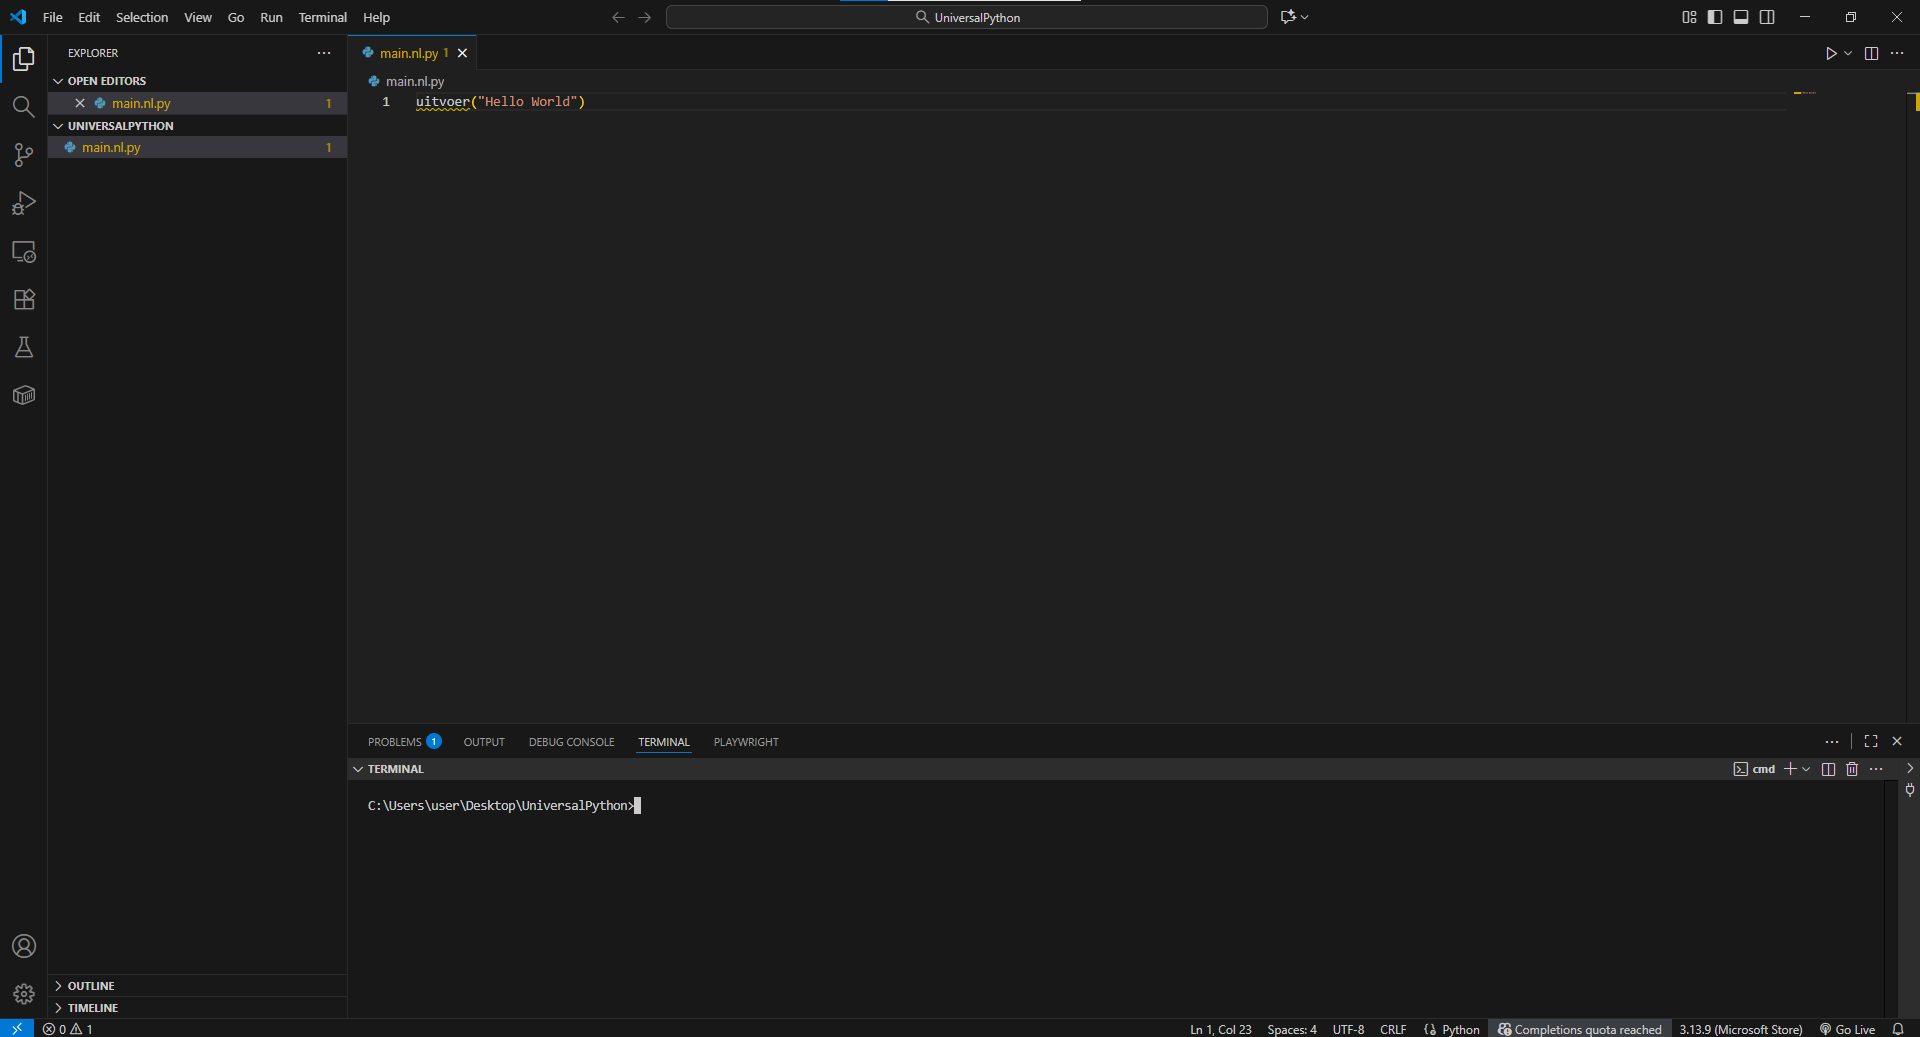Open the Source Control view
The height and width of the screenshot is (1037, 1920).
tap(23, 155)
